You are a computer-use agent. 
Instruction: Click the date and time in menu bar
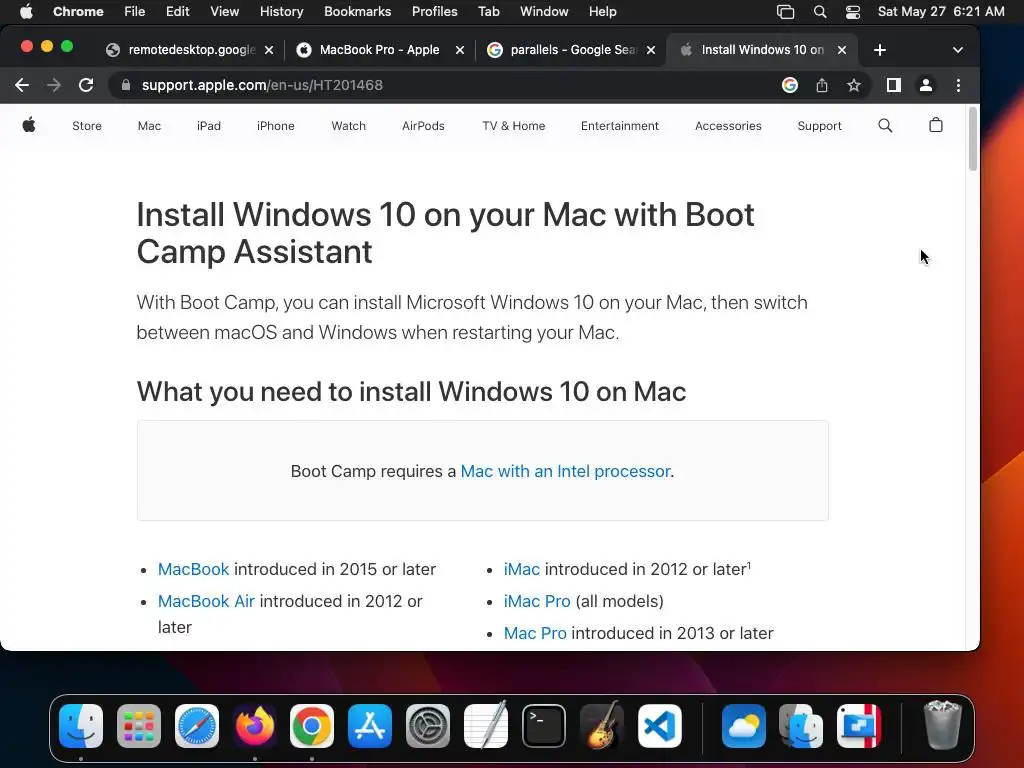941,12
